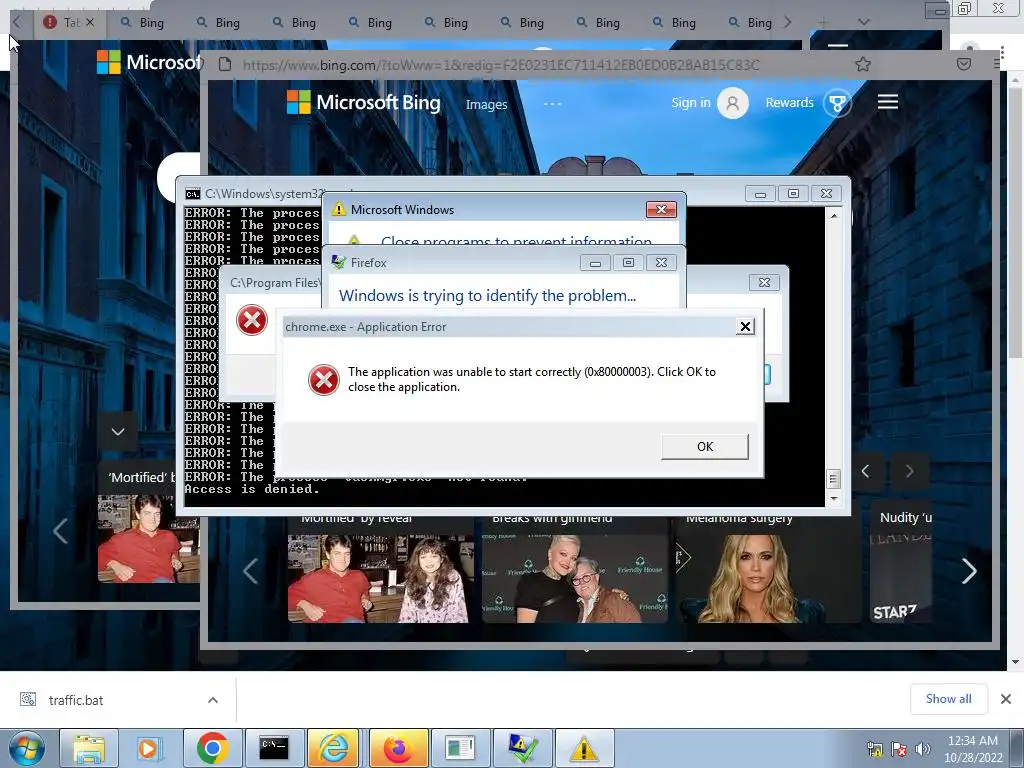The height and width of the screenshot is (768, 1024).
Task: Click the Rewards trophy icon
Action: 837,103
